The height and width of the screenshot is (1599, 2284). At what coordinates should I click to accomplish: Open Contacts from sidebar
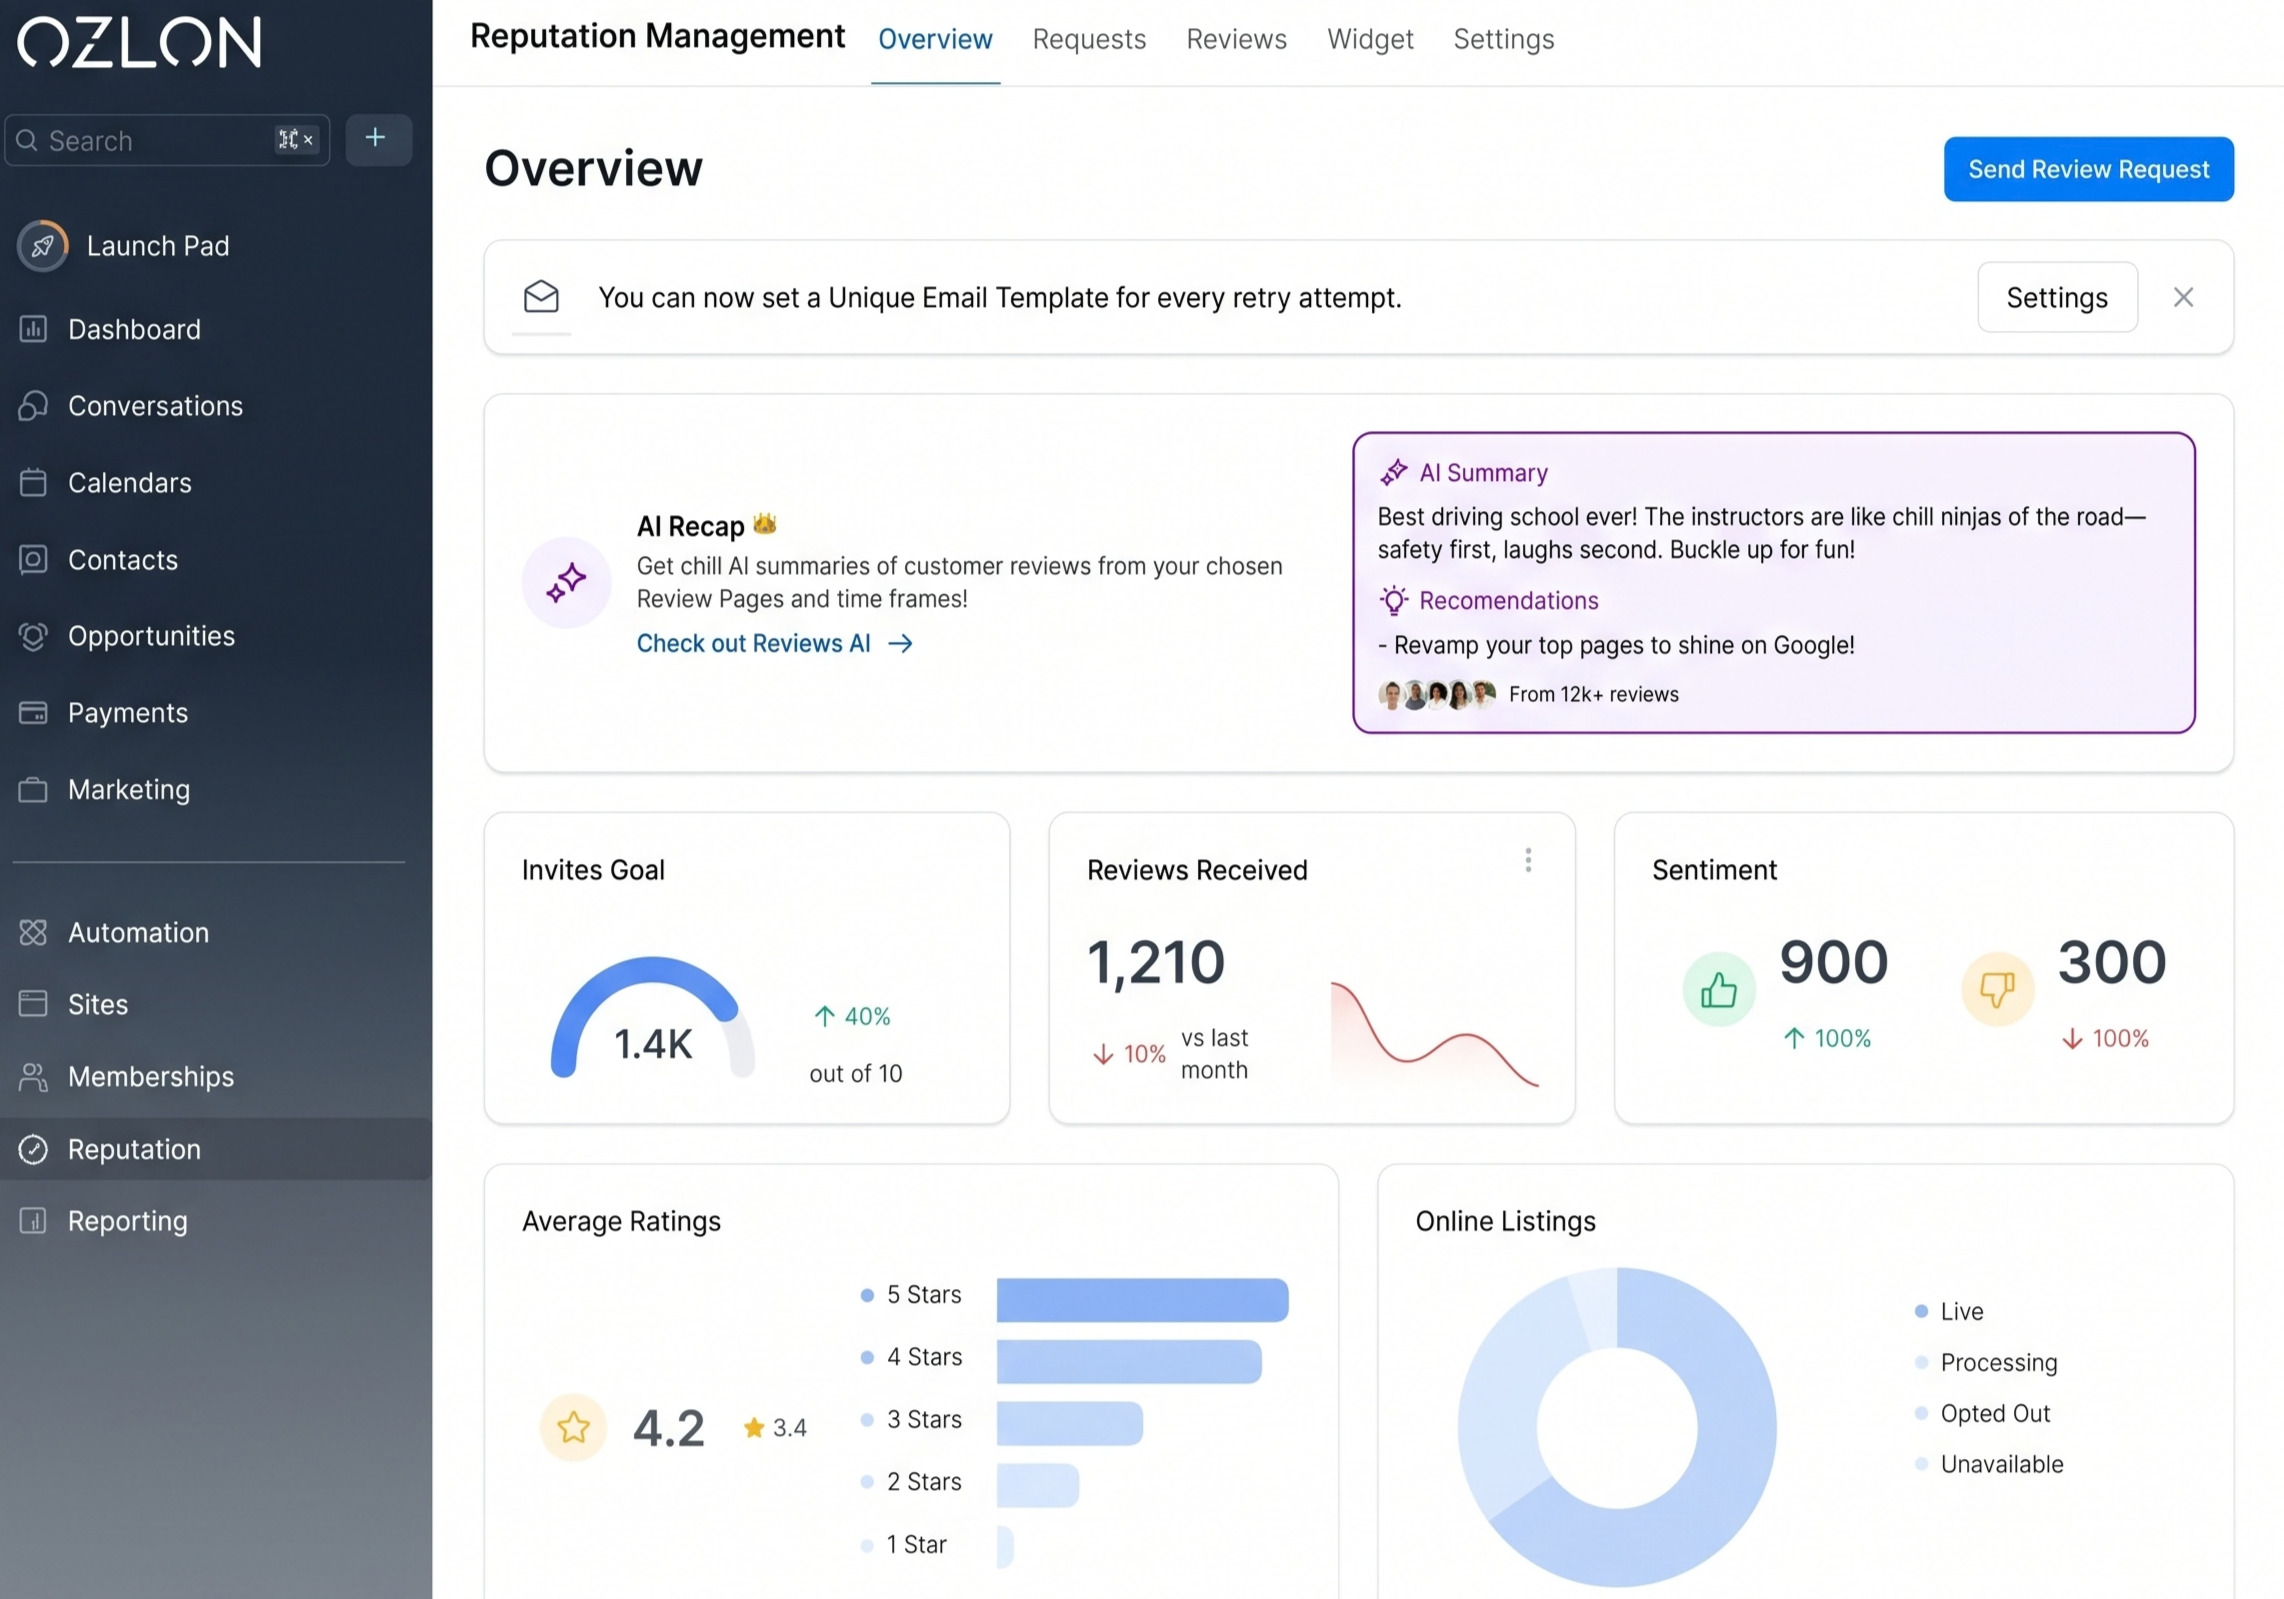(x=98, y=560)
